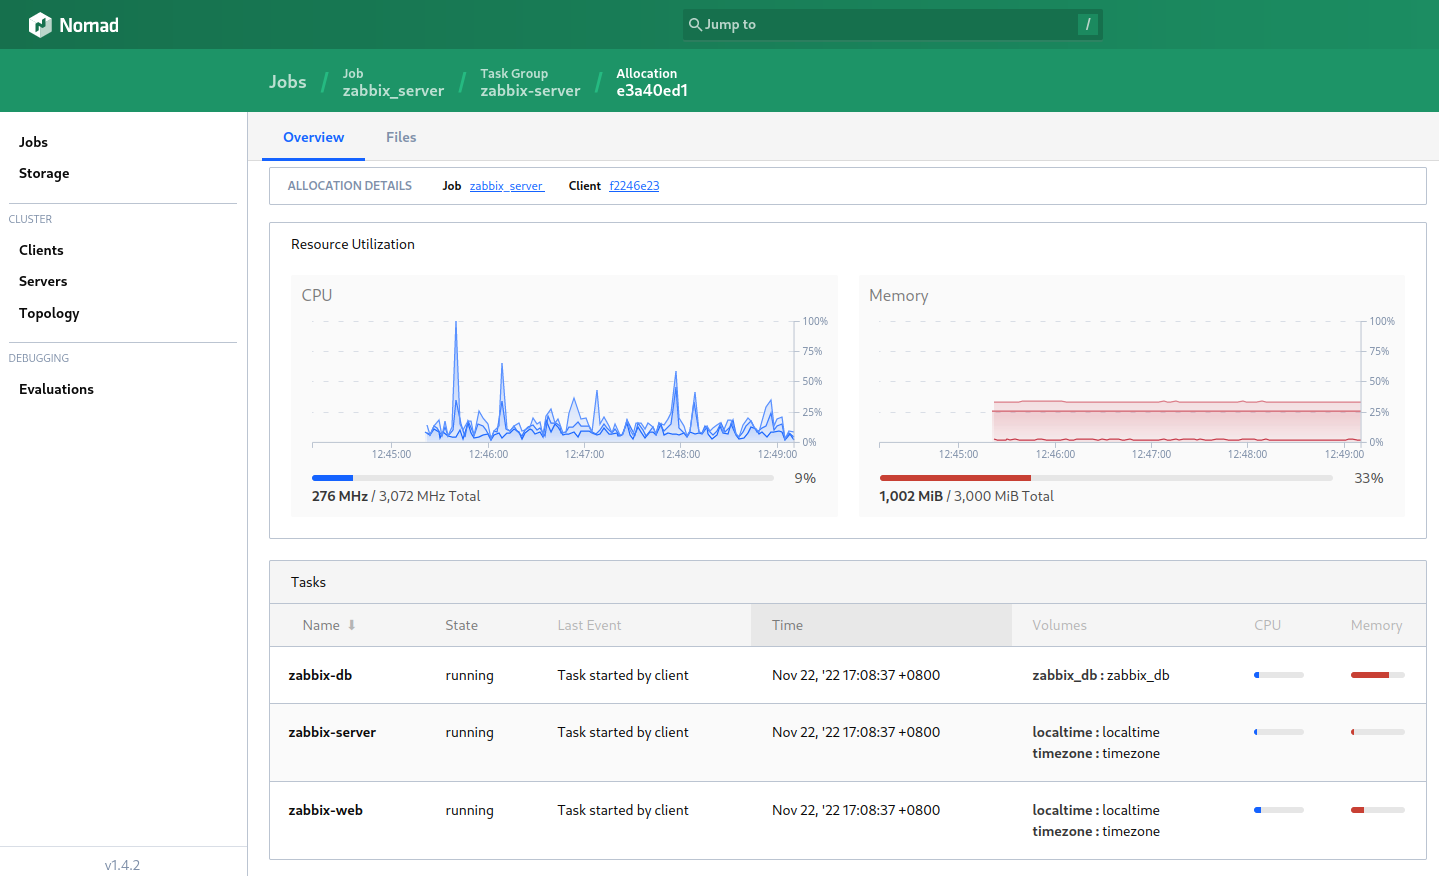
Task: Click the search magnifier icon in Jump to
Action: pos(695,24)
